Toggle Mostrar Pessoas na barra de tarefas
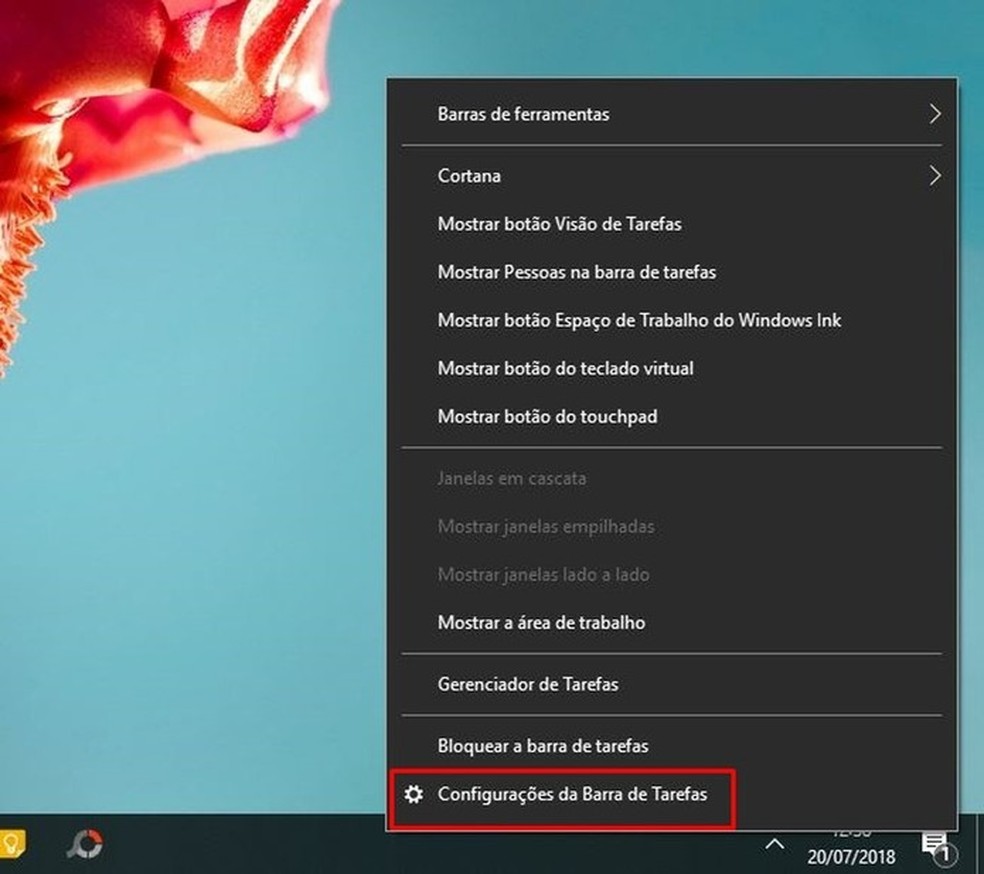The width and height of the screenshot is (984, 874). (x=671, y=272)
